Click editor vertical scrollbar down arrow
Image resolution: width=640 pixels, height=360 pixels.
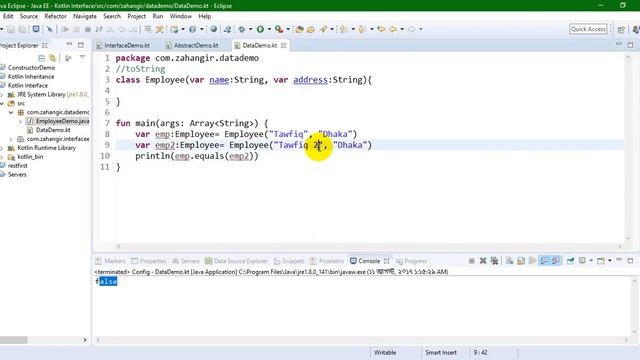tap(628, 238)
